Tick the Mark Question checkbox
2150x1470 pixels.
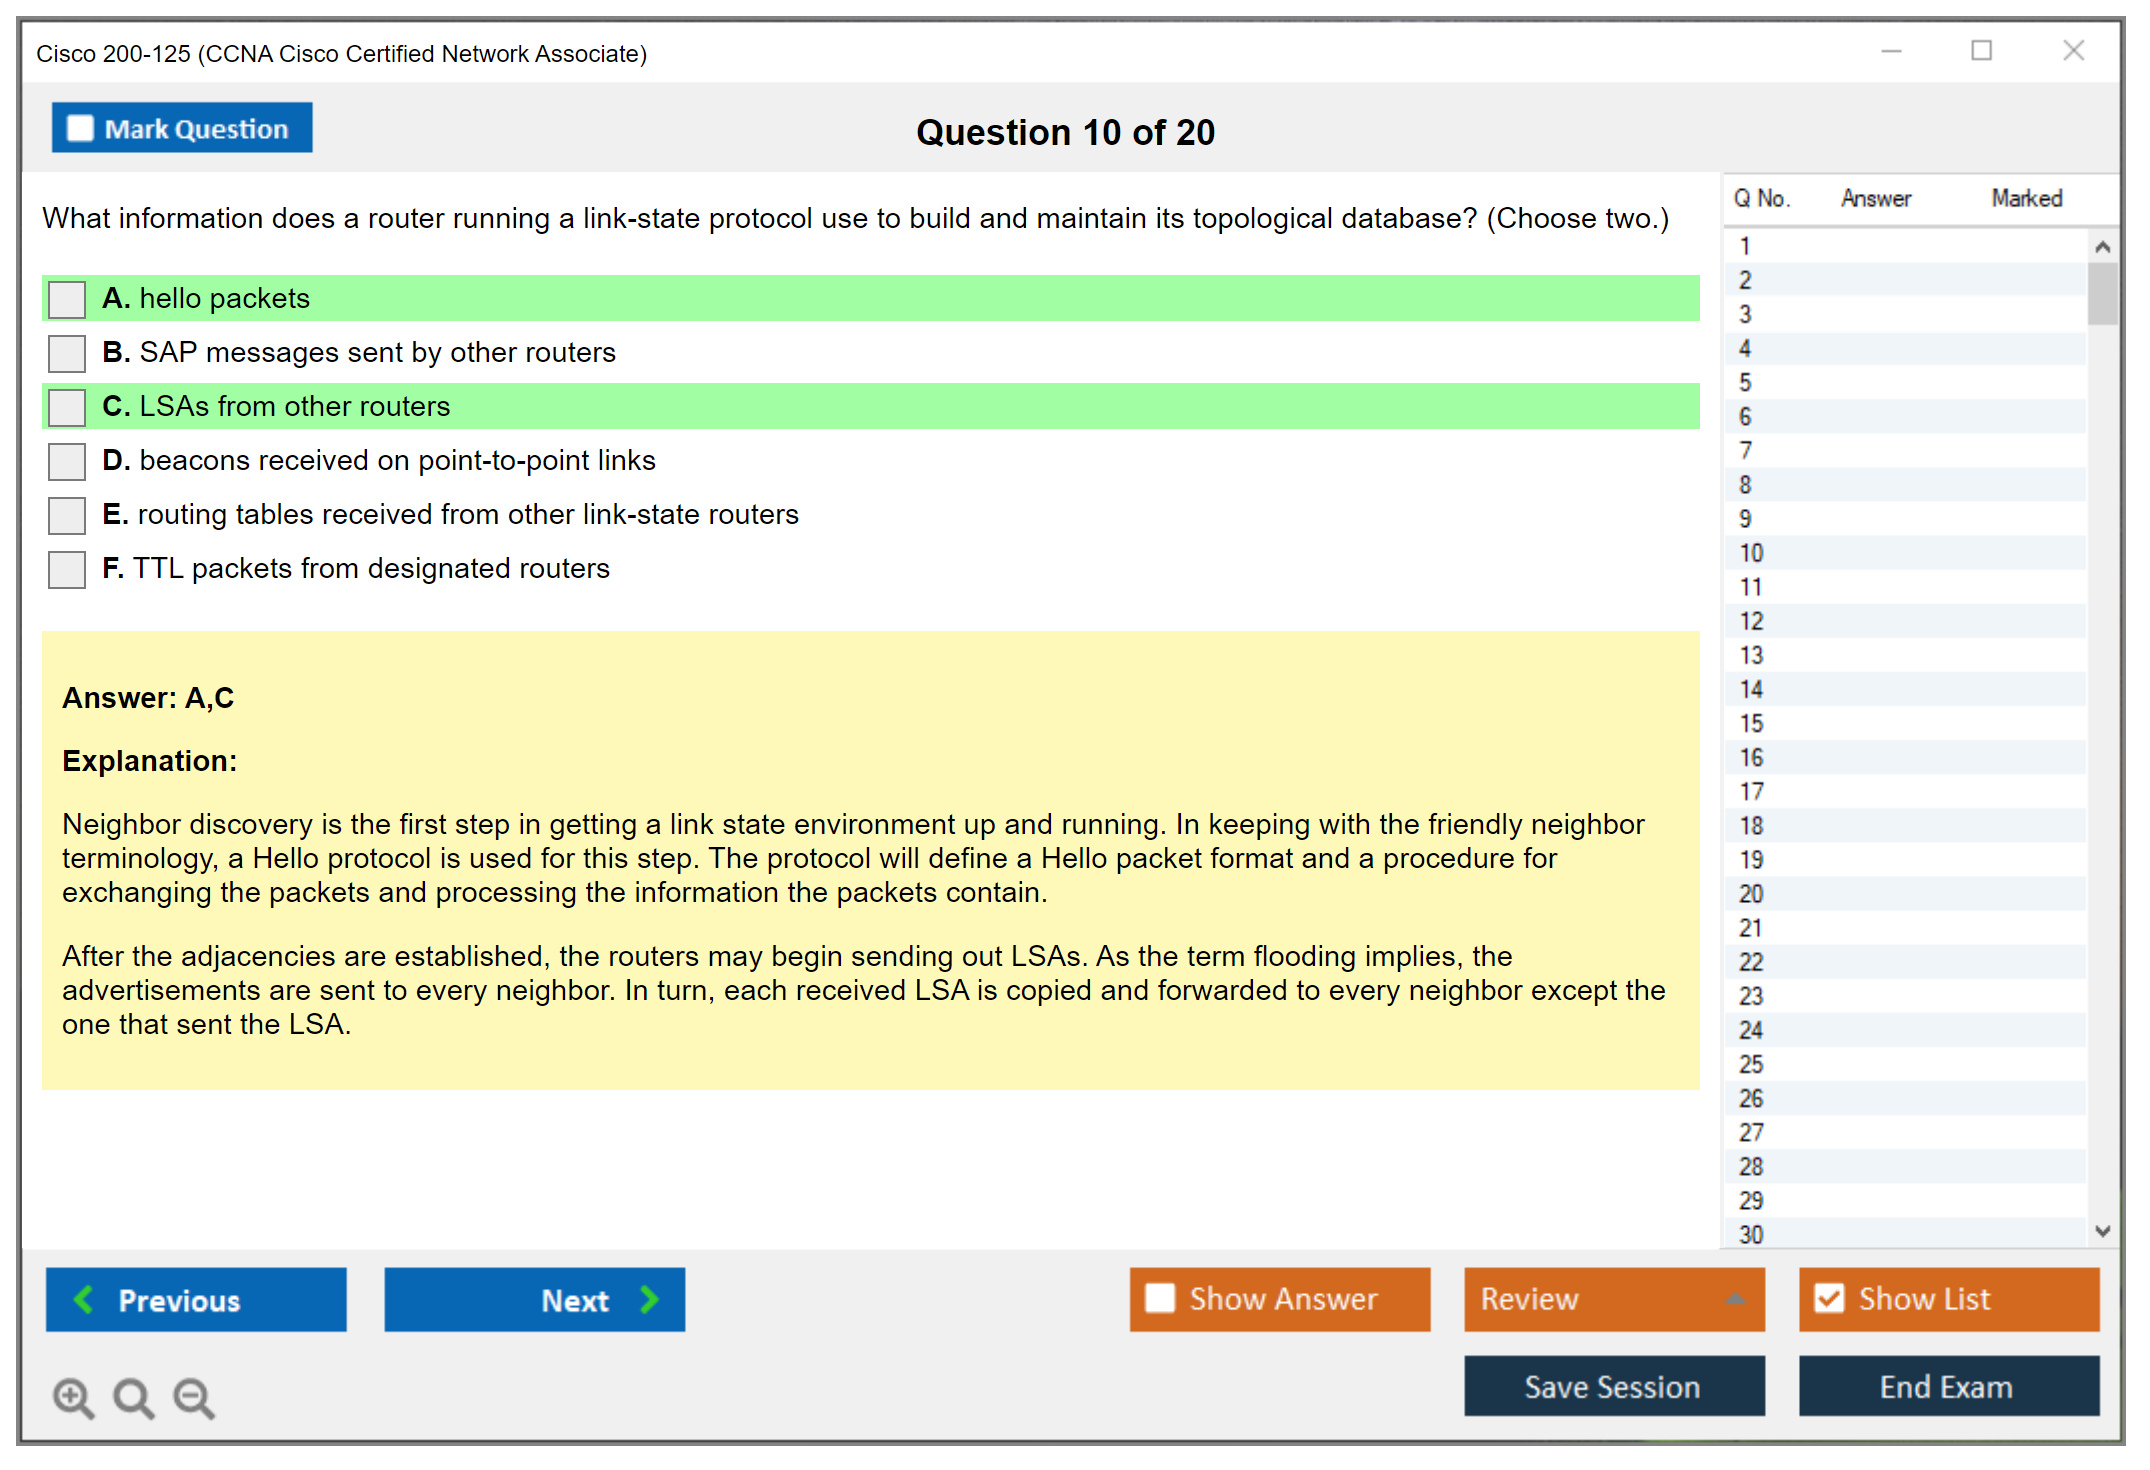pyautogui.click(x=80, y=129)
